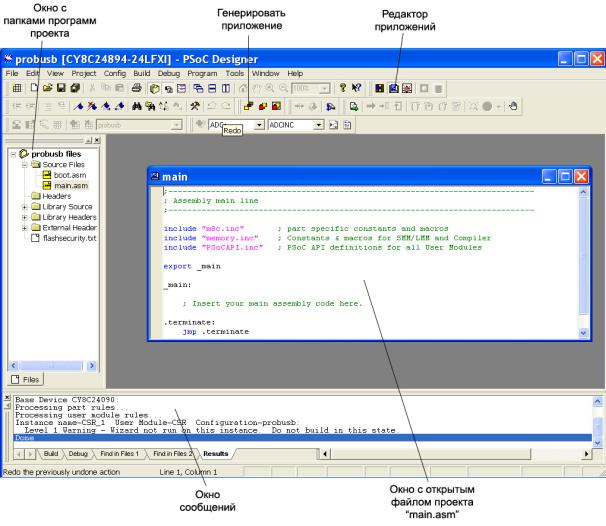
Task: Maximize the main editor child window
Action: click(565, 177)
